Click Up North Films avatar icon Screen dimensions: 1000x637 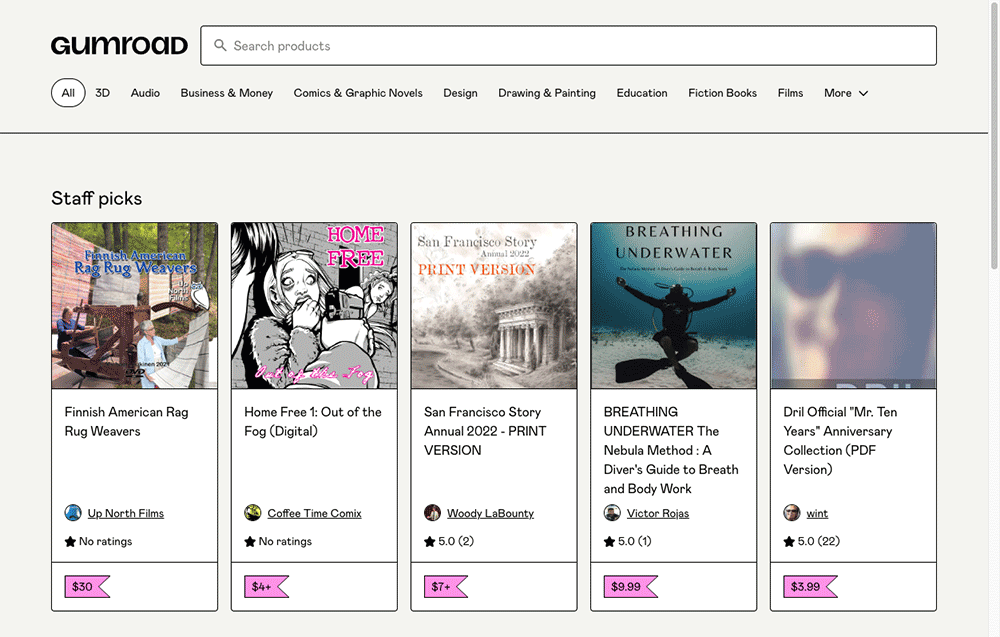tap(73, 513)
